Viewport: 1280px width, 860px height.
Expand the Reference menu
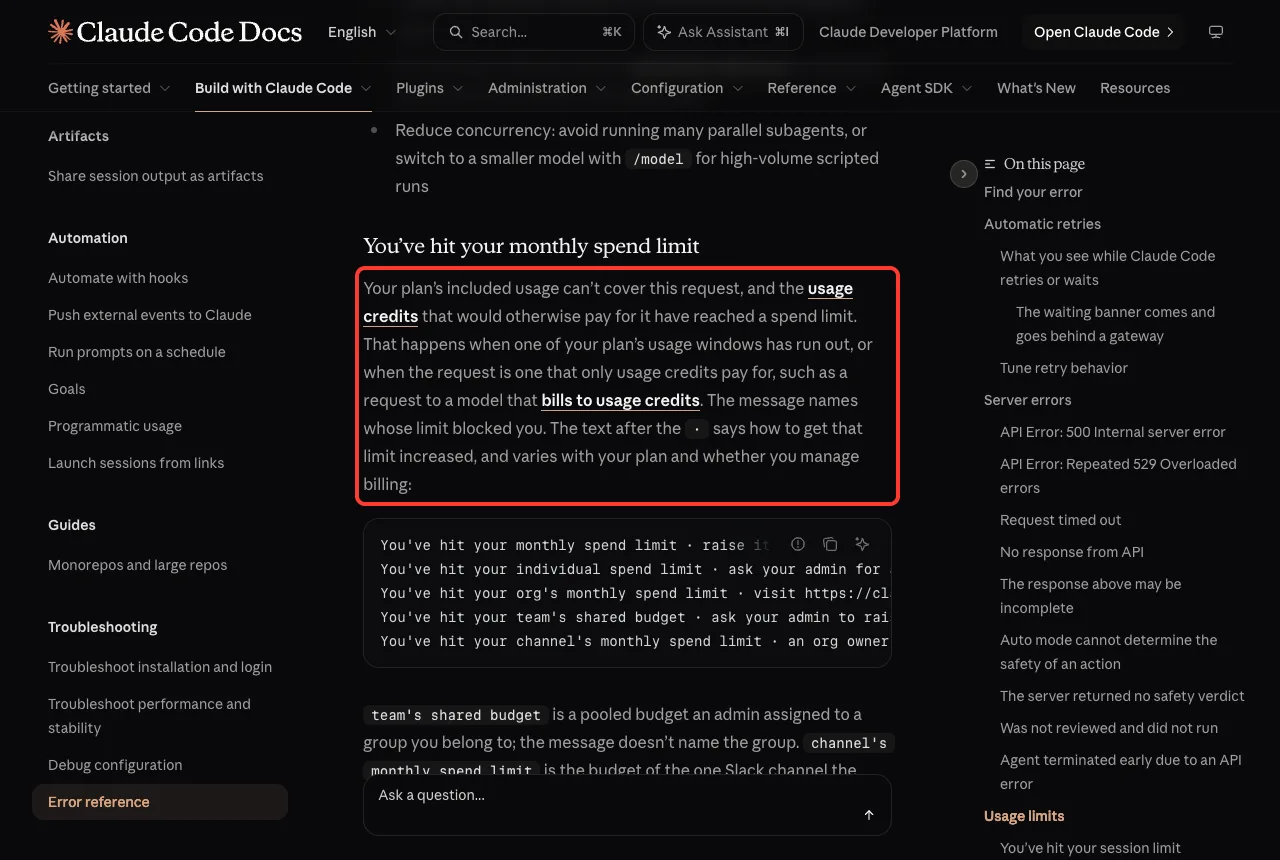point(812,88)
